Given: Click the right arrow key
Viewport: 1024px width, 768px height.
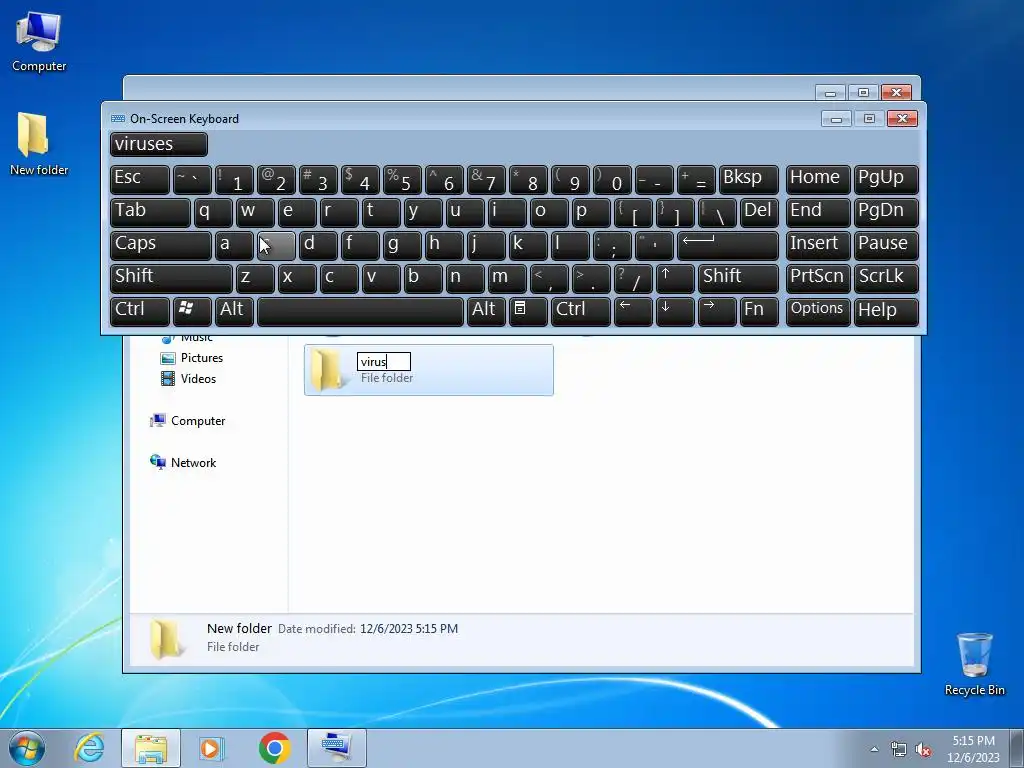Looking at the screenshot, I should (x=716, y=311).
